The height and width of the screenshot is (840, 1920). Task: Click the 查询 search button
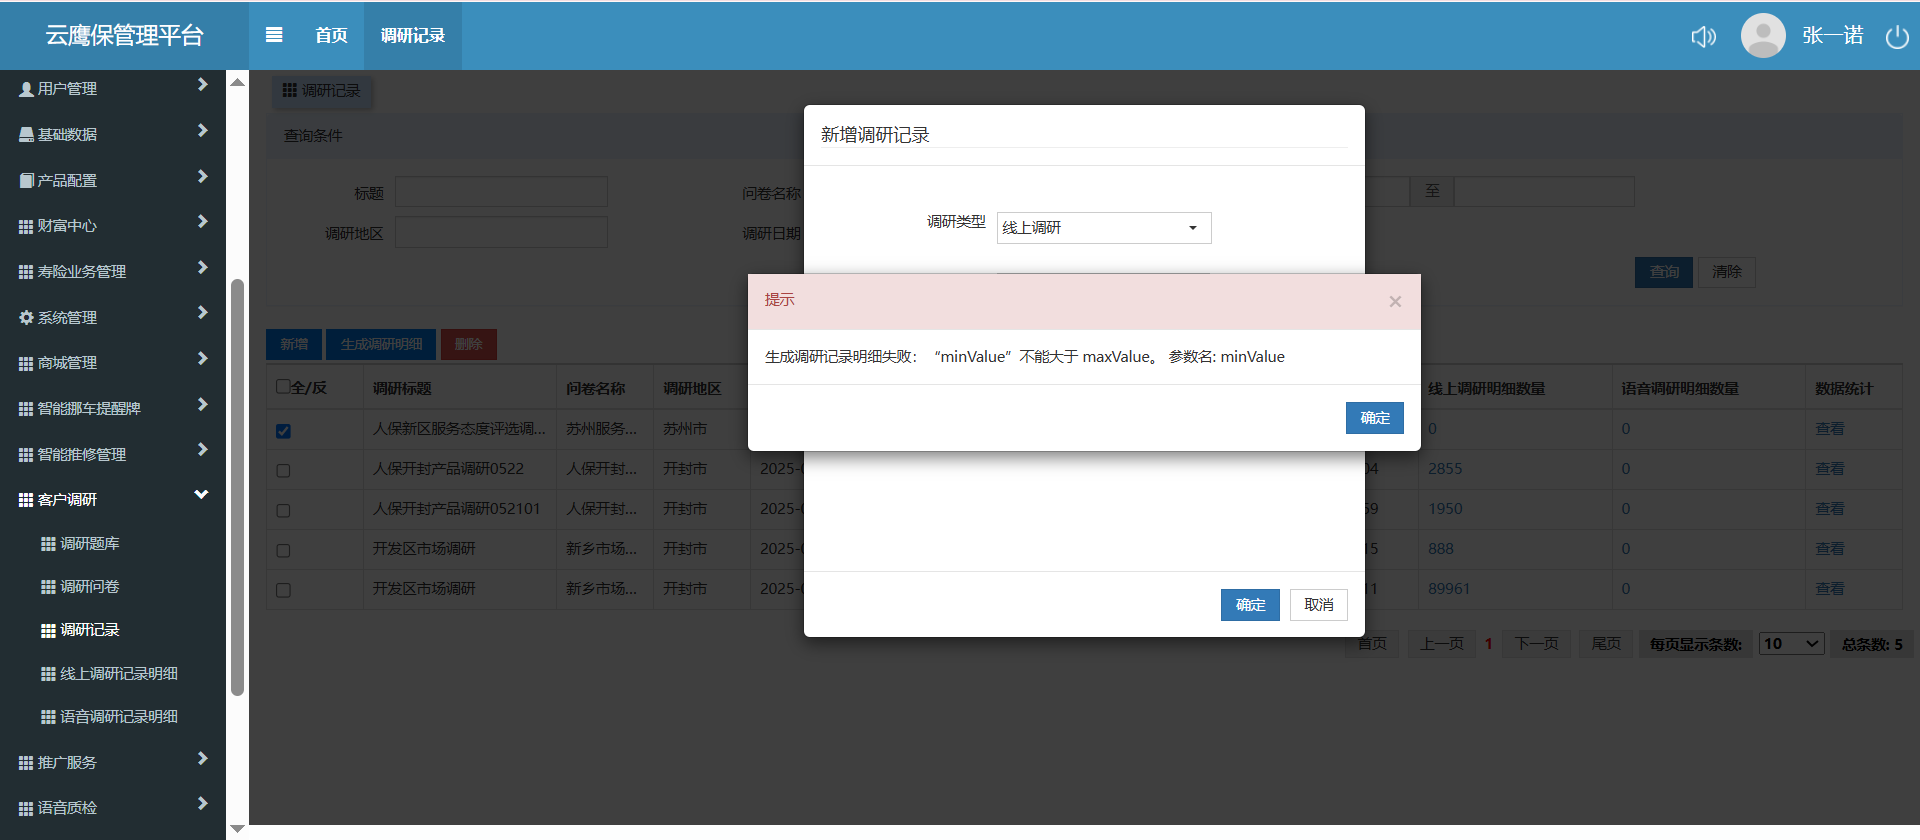coord(1664,272)
